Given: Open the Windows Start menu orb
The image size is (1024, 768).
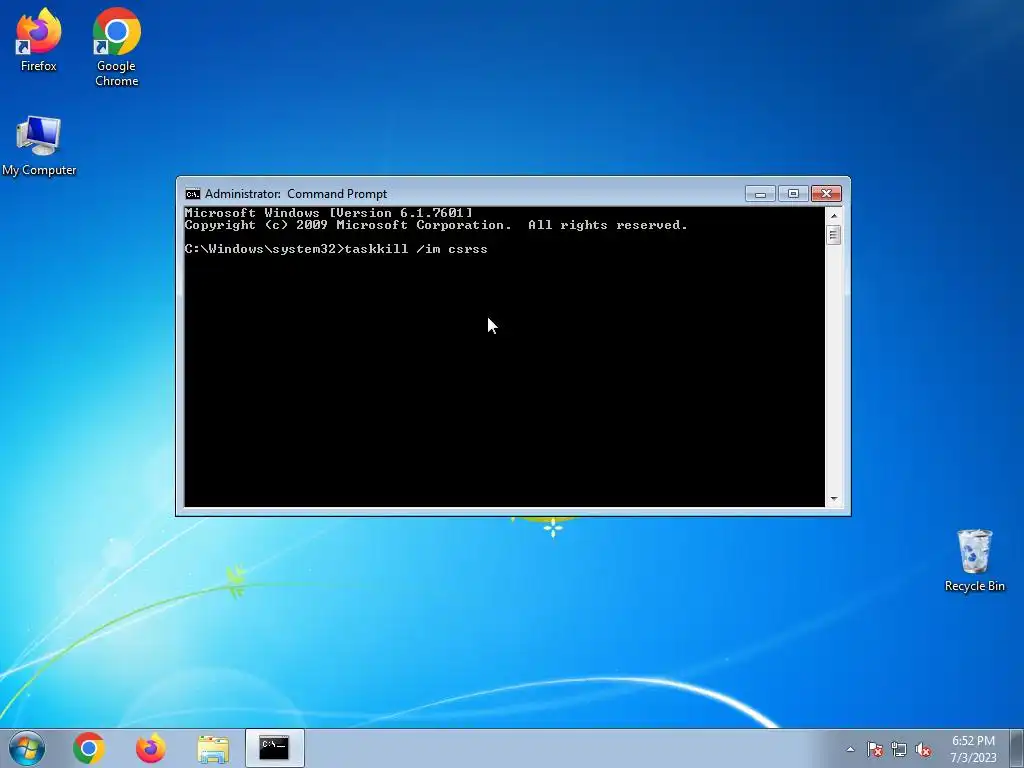Looking at the screenshot, I should (27, 748).
